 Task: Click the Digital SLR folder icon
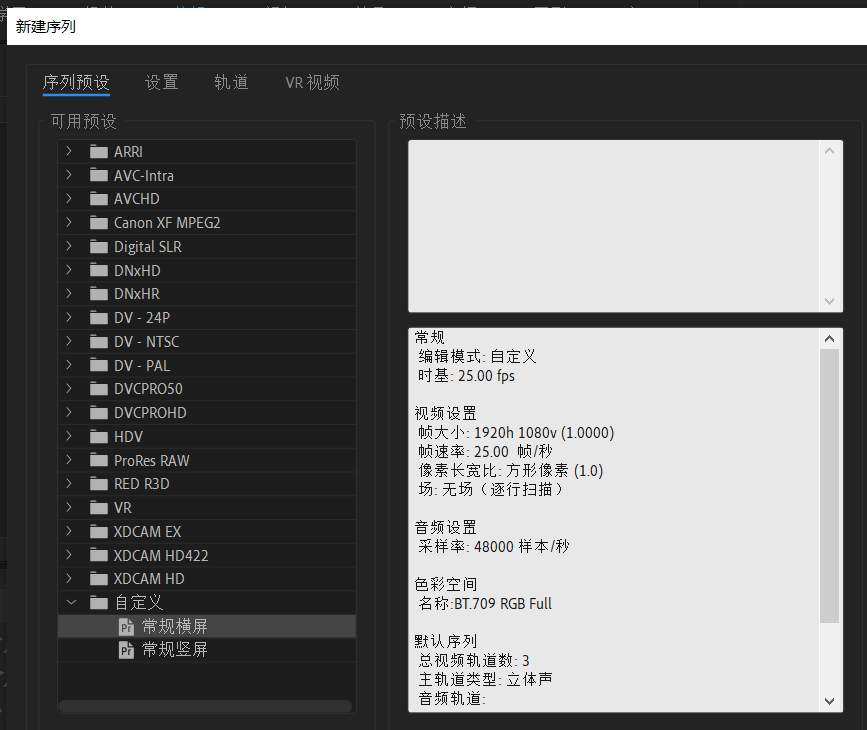98,247
